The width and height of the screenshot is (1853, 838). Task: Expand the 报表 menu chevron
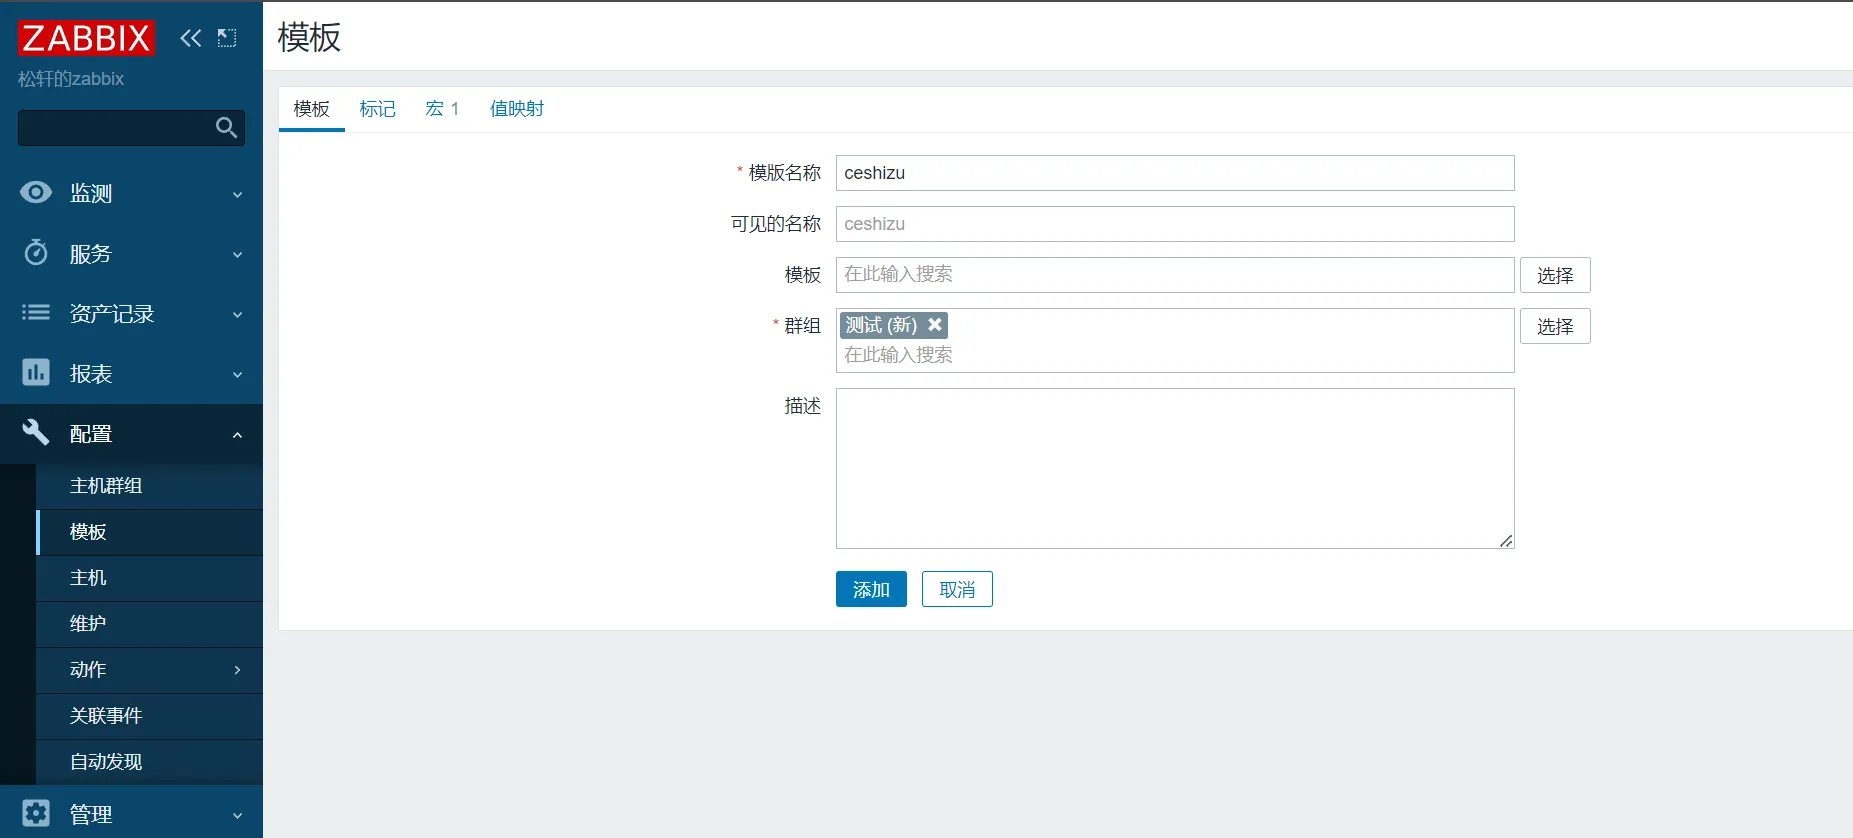pos(237,374)
